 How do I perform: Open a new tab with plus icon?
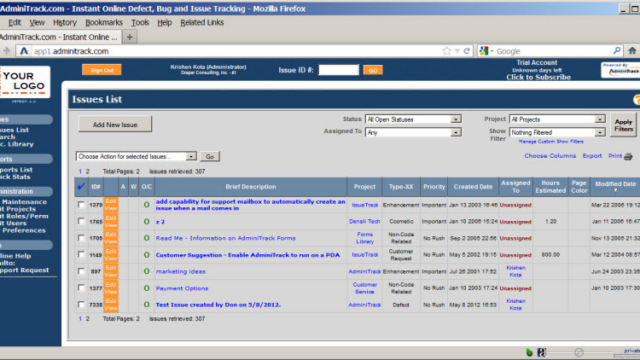130,37
